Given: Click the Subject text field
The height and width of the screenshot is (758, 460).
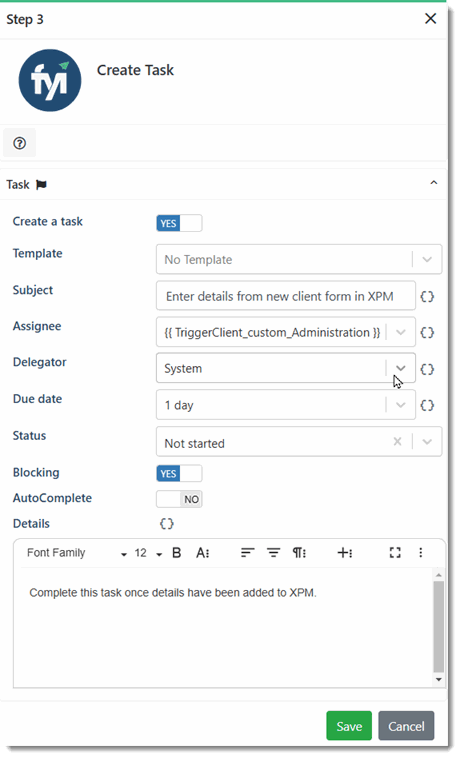Looking at the screenshot, I should (x=286, y=296).
